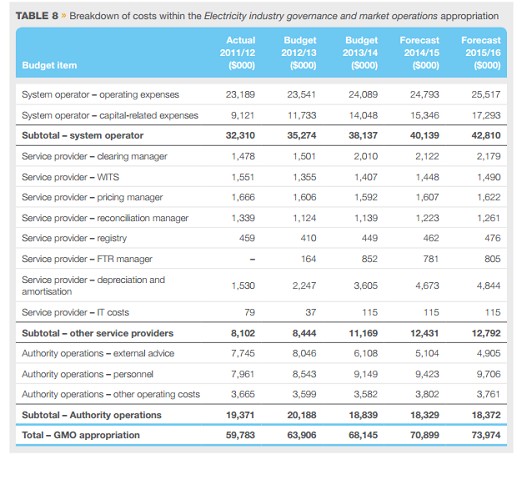
Task: Select the Budget 2012/13 column header
Action: (299, 53)
